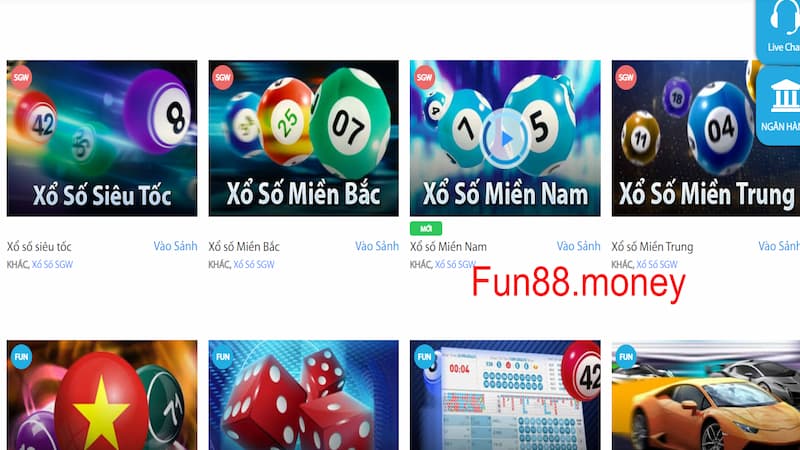Click the green MỚI badge

[x=426, y=229]
